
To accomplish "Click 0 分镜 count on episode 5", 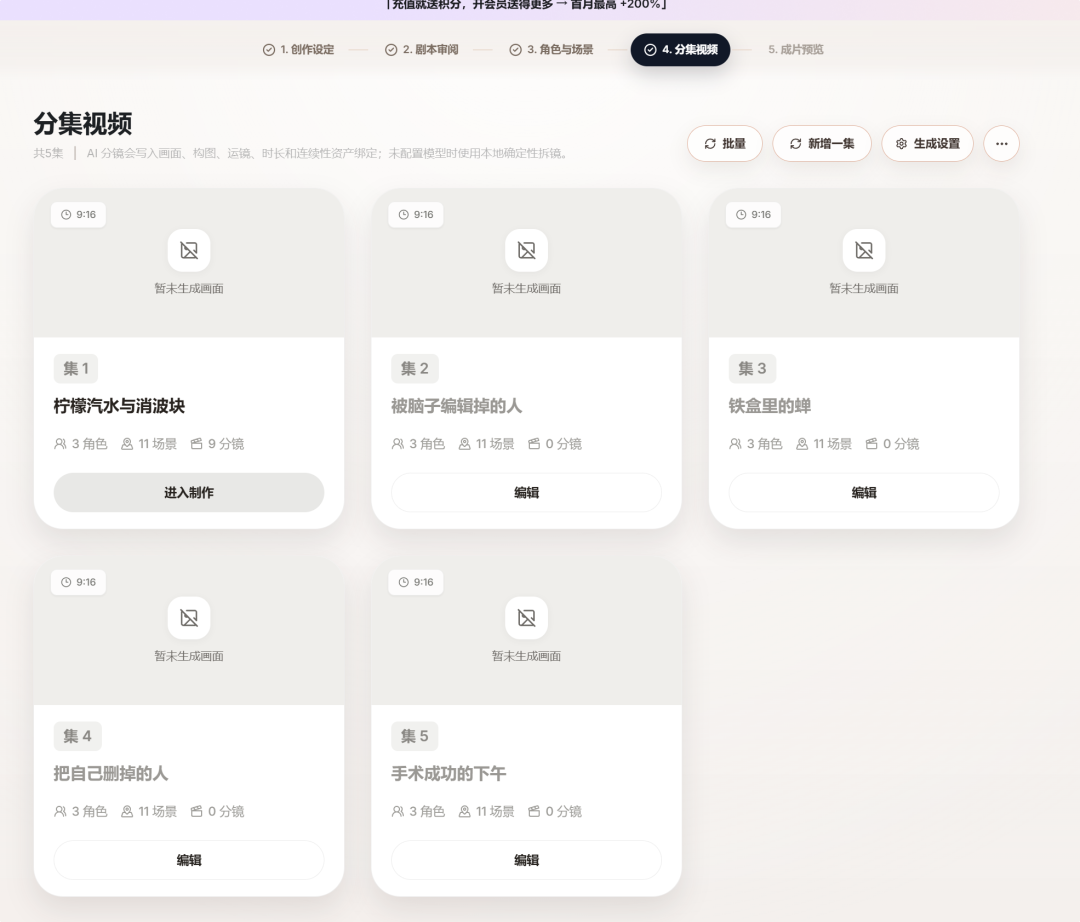I will click(x=555, y=812).
